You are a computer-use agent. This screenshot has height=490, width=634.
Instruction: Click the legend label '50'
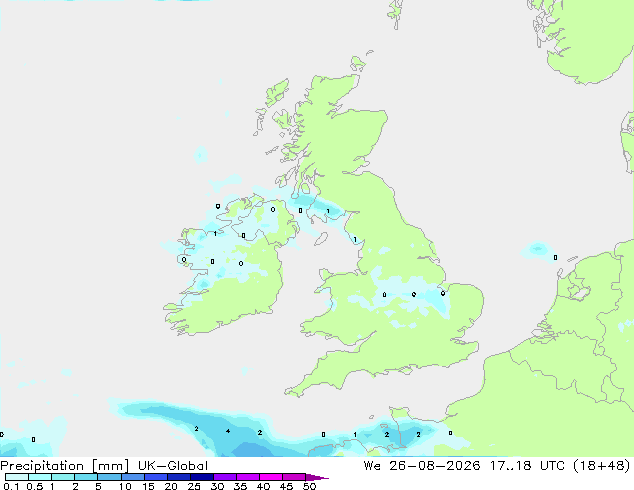pos(309,486)
